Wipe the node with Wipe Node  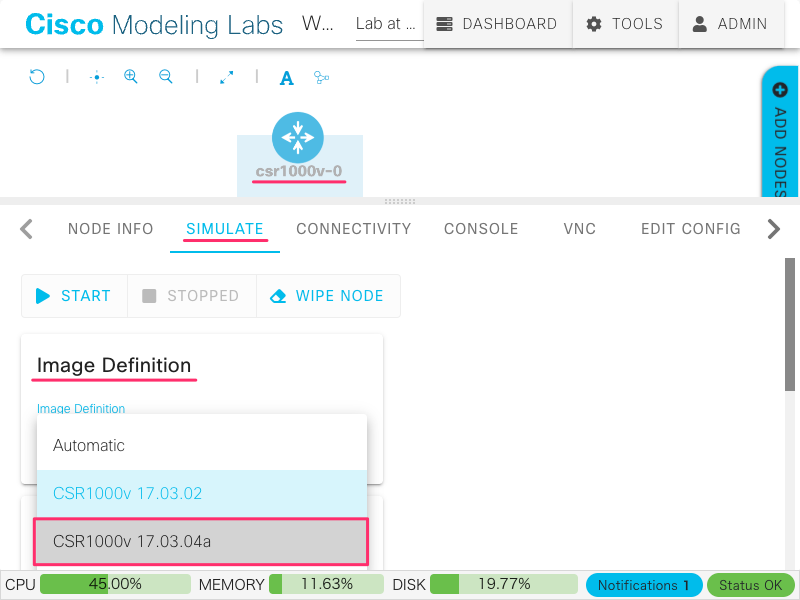328,296
